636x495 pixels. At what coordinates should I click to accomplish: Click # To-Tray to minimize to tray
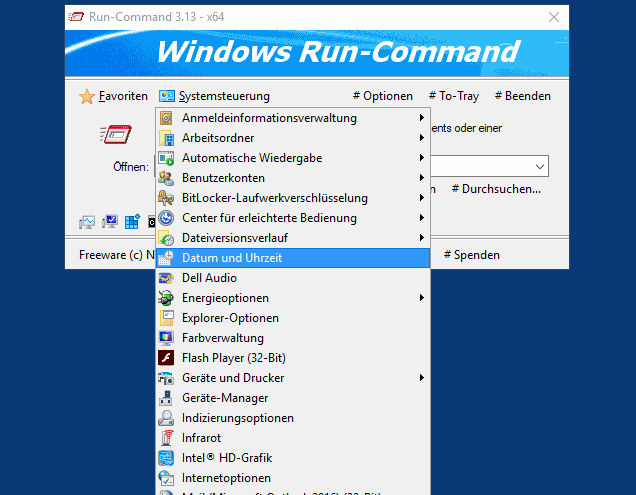point(454,96)
